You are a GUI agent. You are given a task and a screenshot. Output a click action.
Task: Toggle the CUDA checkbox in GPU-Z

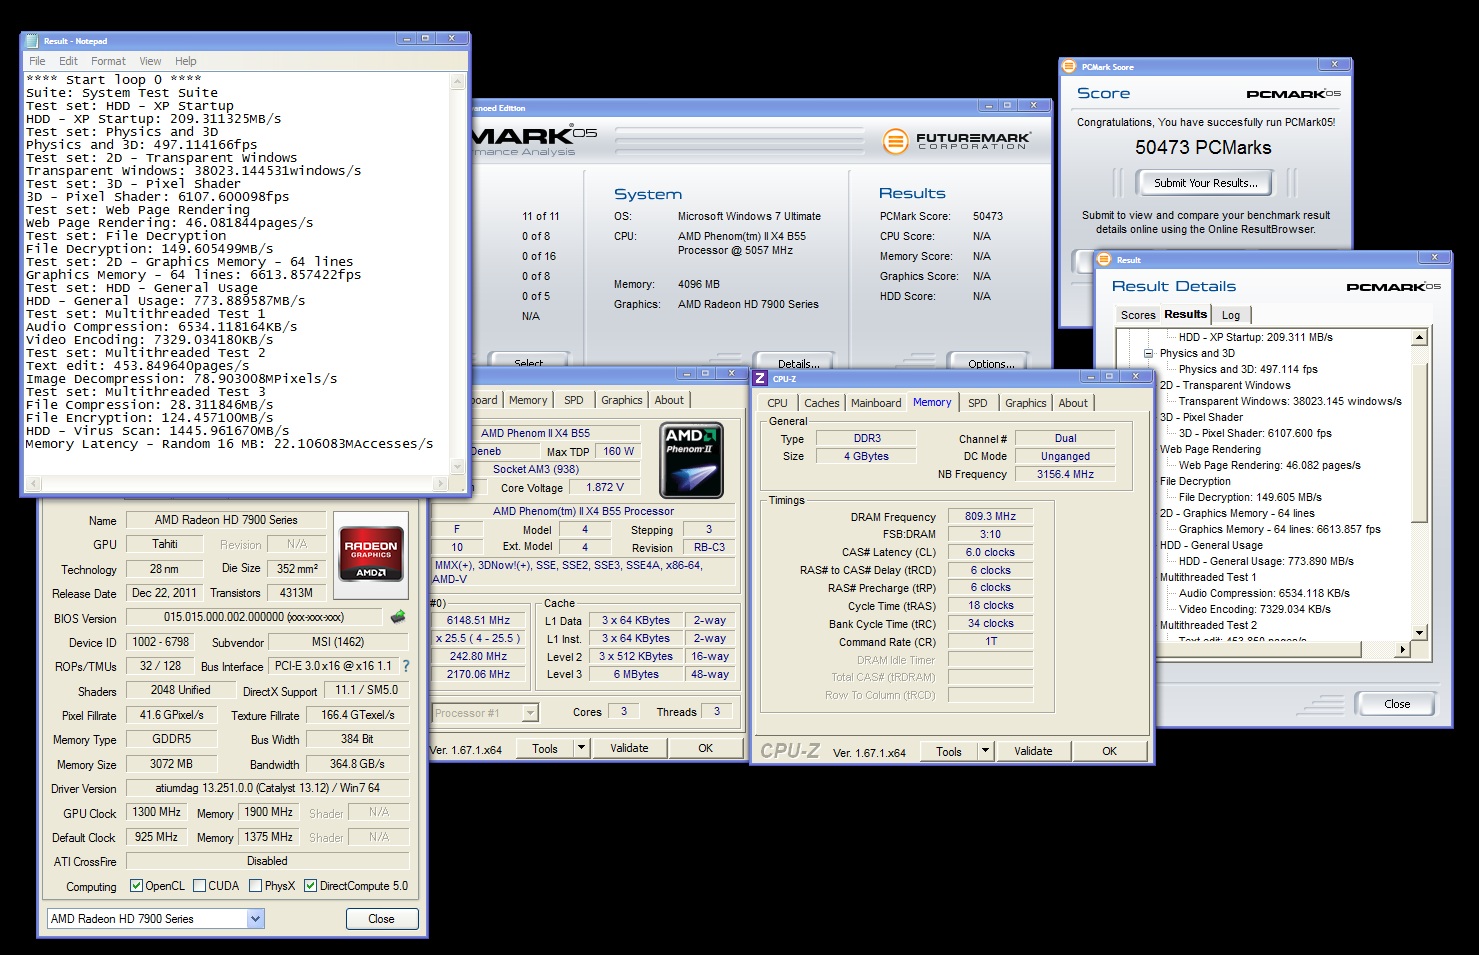pos(200,886)
